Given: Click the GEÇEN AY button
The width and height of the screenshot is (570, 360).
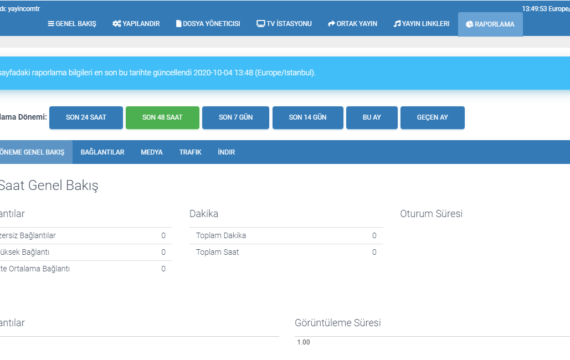Looking at the screenshot, I should click(433, 117).
